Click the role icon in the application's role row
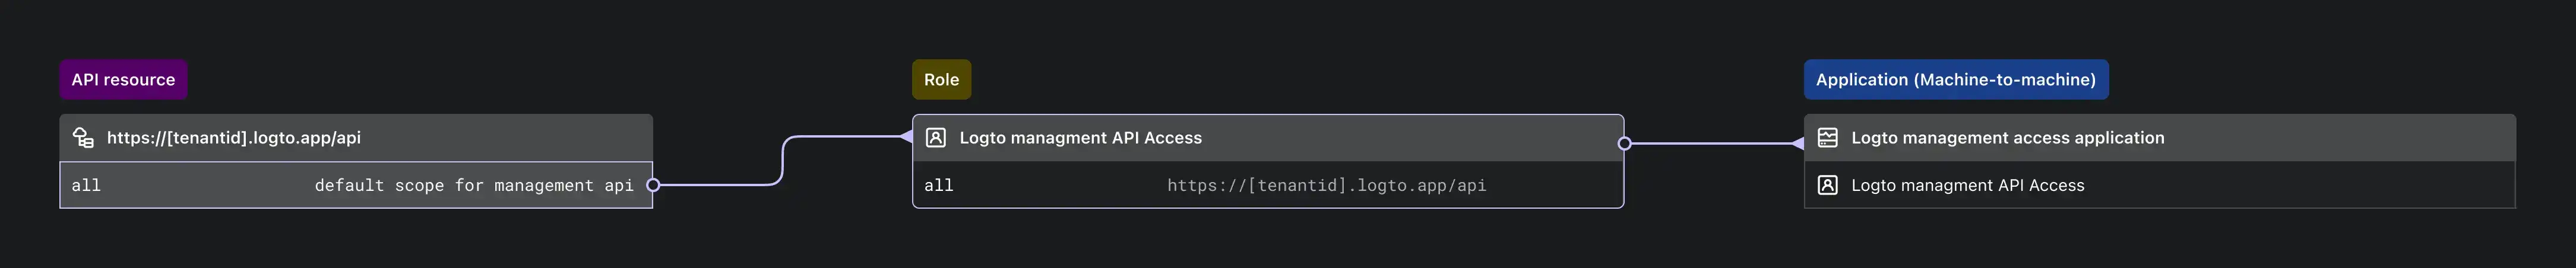The width and height of the screenshot is (2576, 268). pyautogui.click(x=1827, y=185)
